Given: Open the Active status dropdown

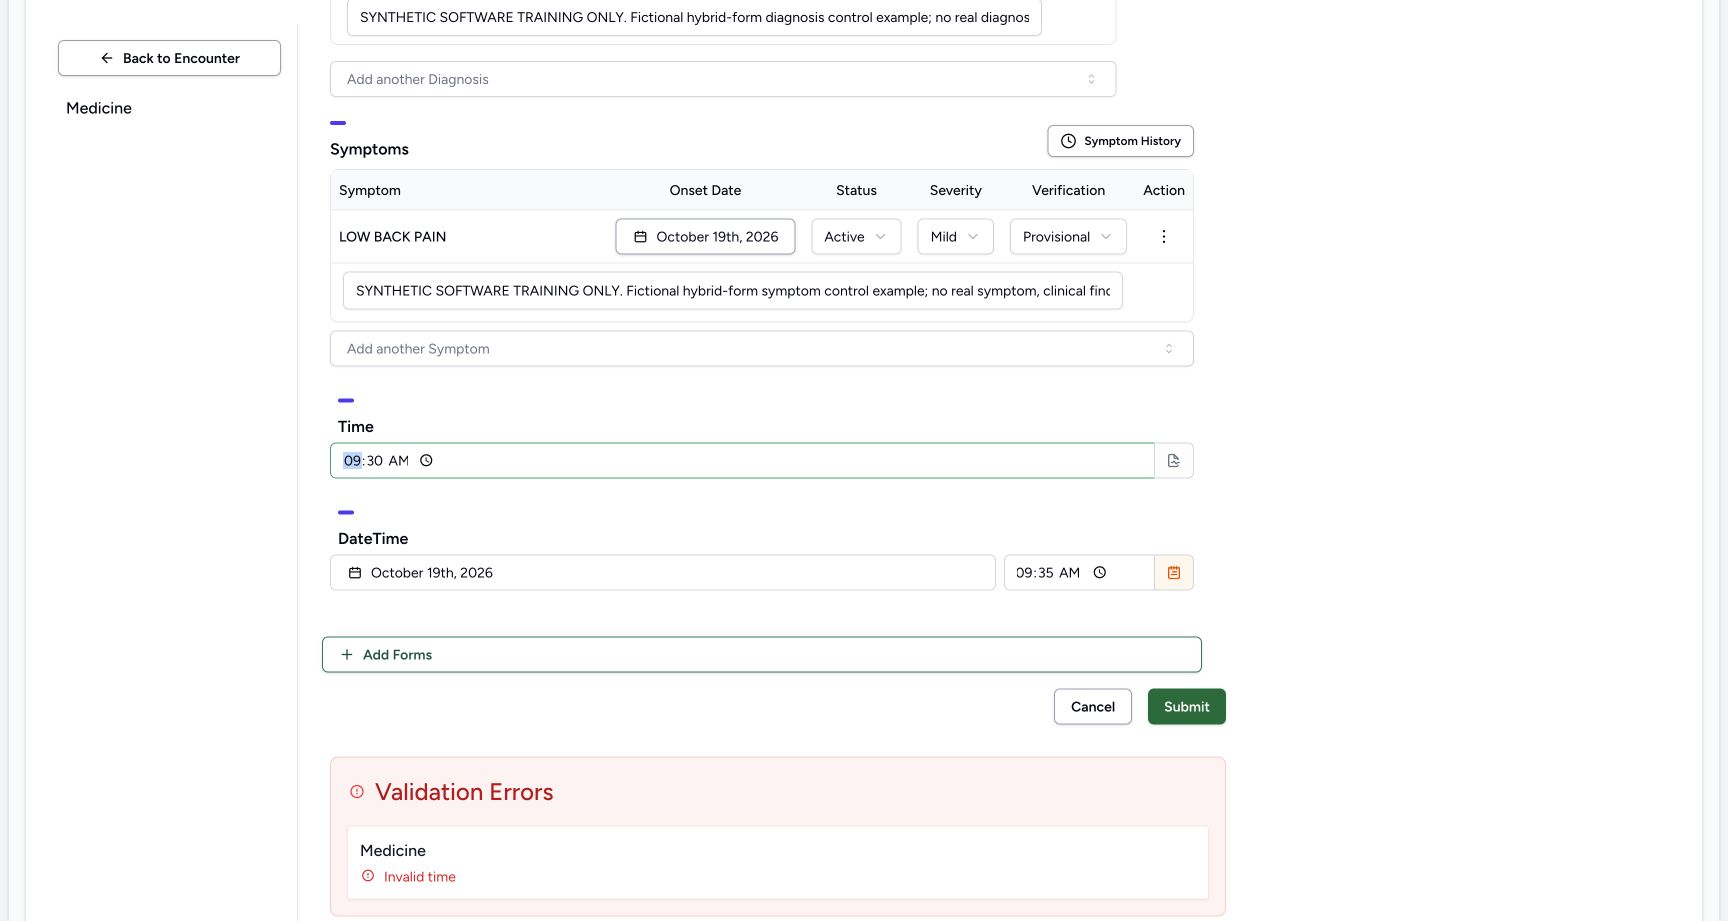Looking at the screenshot, I should (x=856, y=237).
